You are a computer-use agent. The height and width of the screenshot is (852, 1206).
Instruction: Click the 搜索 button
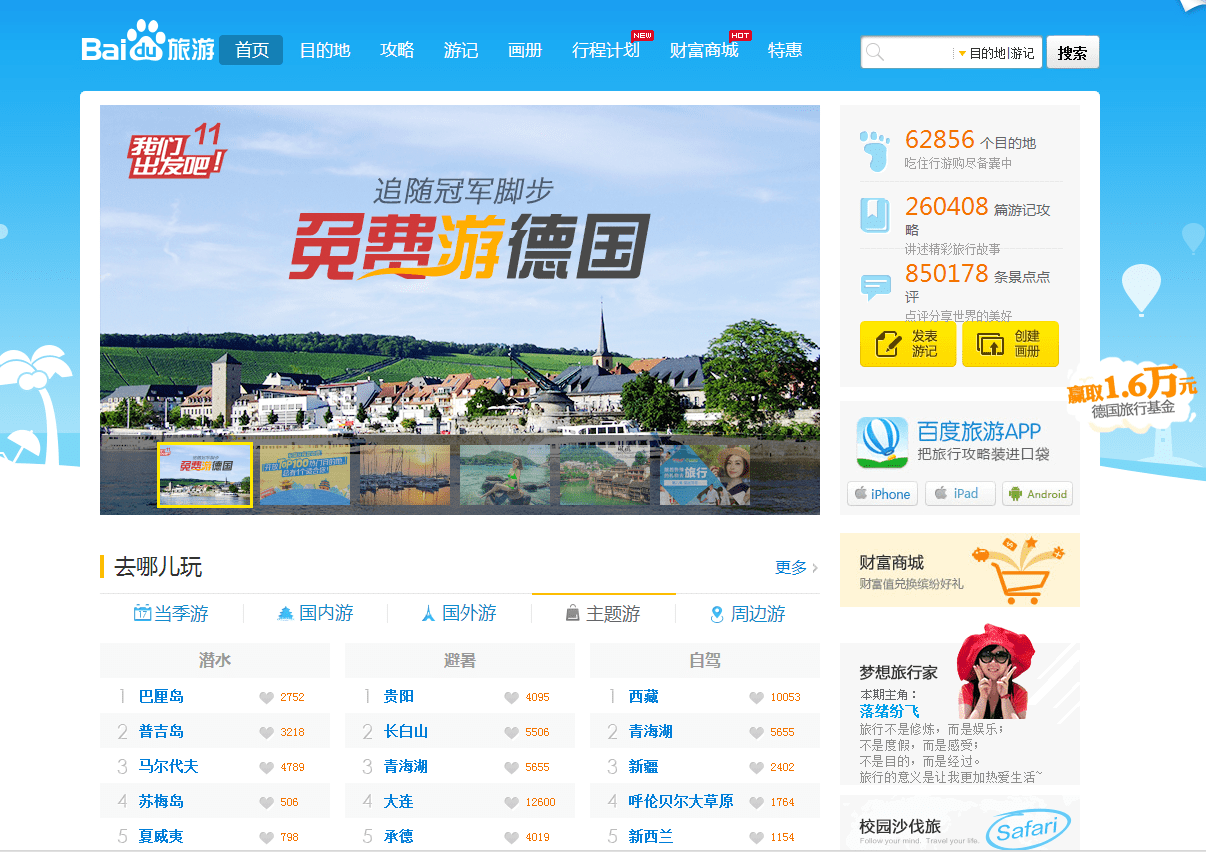click(x=1072, y=52)
